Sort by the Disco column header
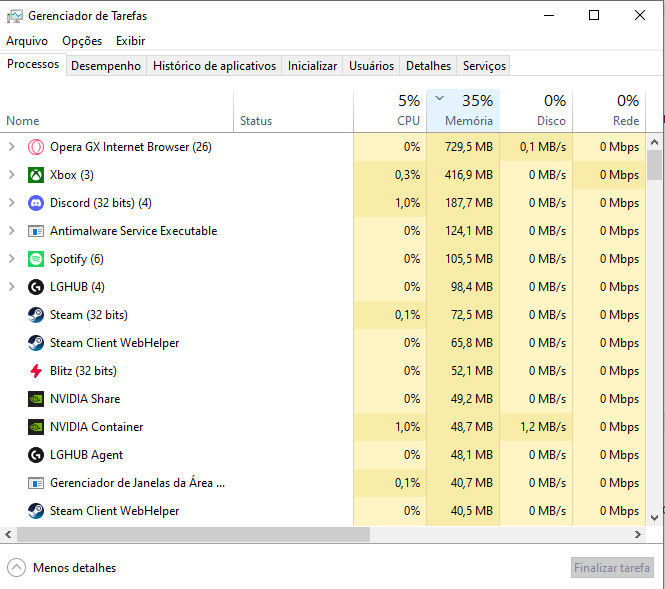 536,112
